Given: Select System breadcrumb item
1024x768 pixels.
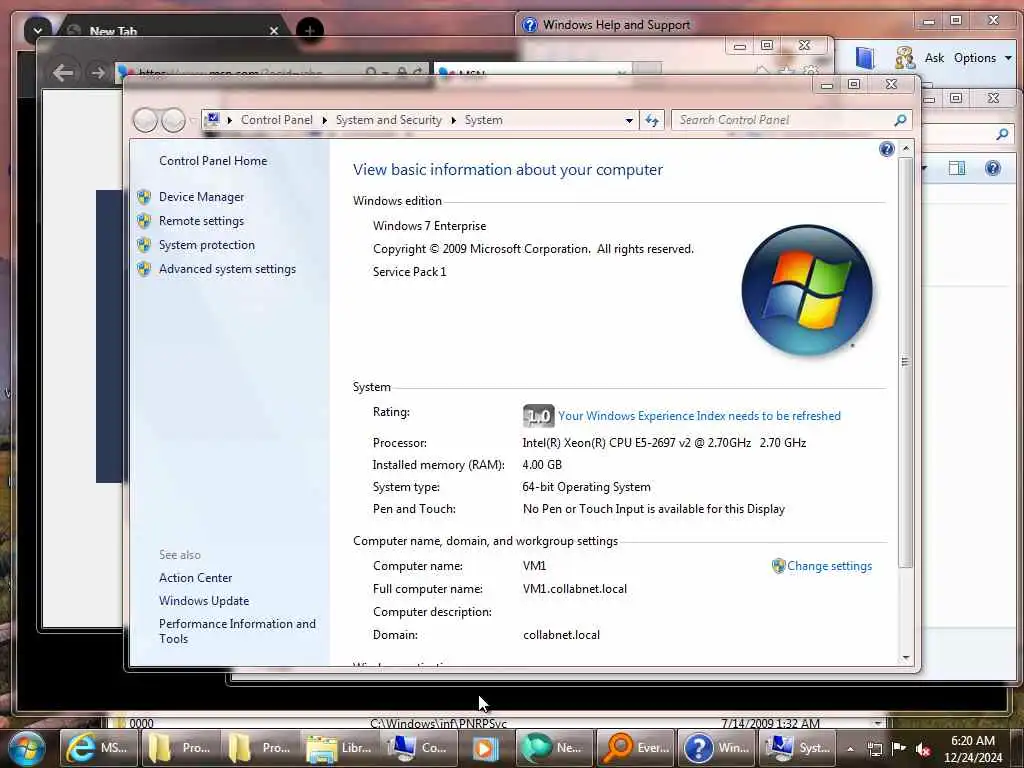Looking at the screenshot, I should tap(483, 120).
